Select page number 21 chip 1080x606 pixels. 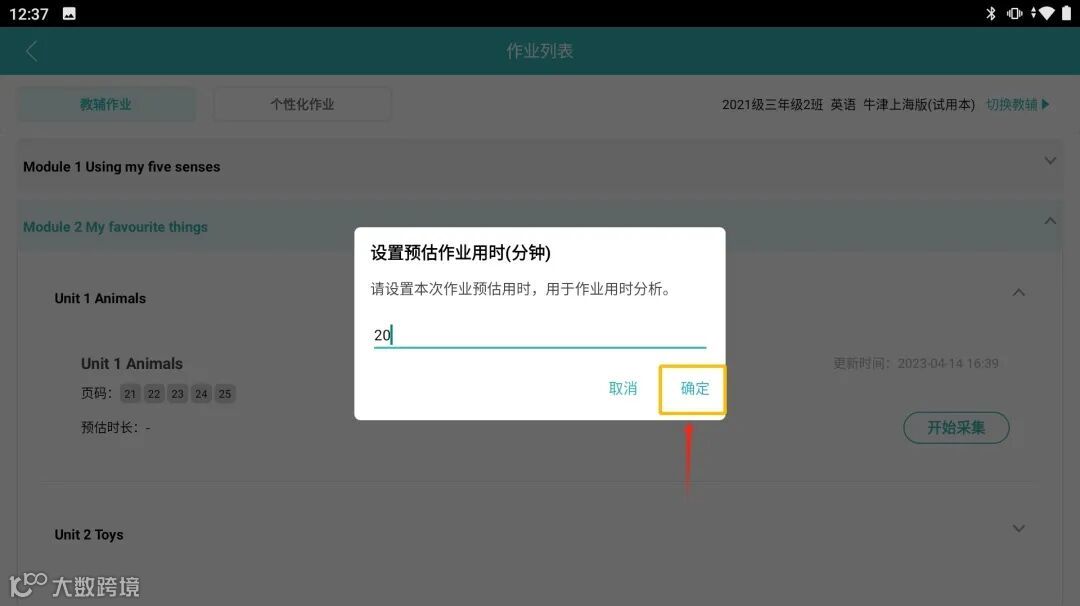pos(130,394)
